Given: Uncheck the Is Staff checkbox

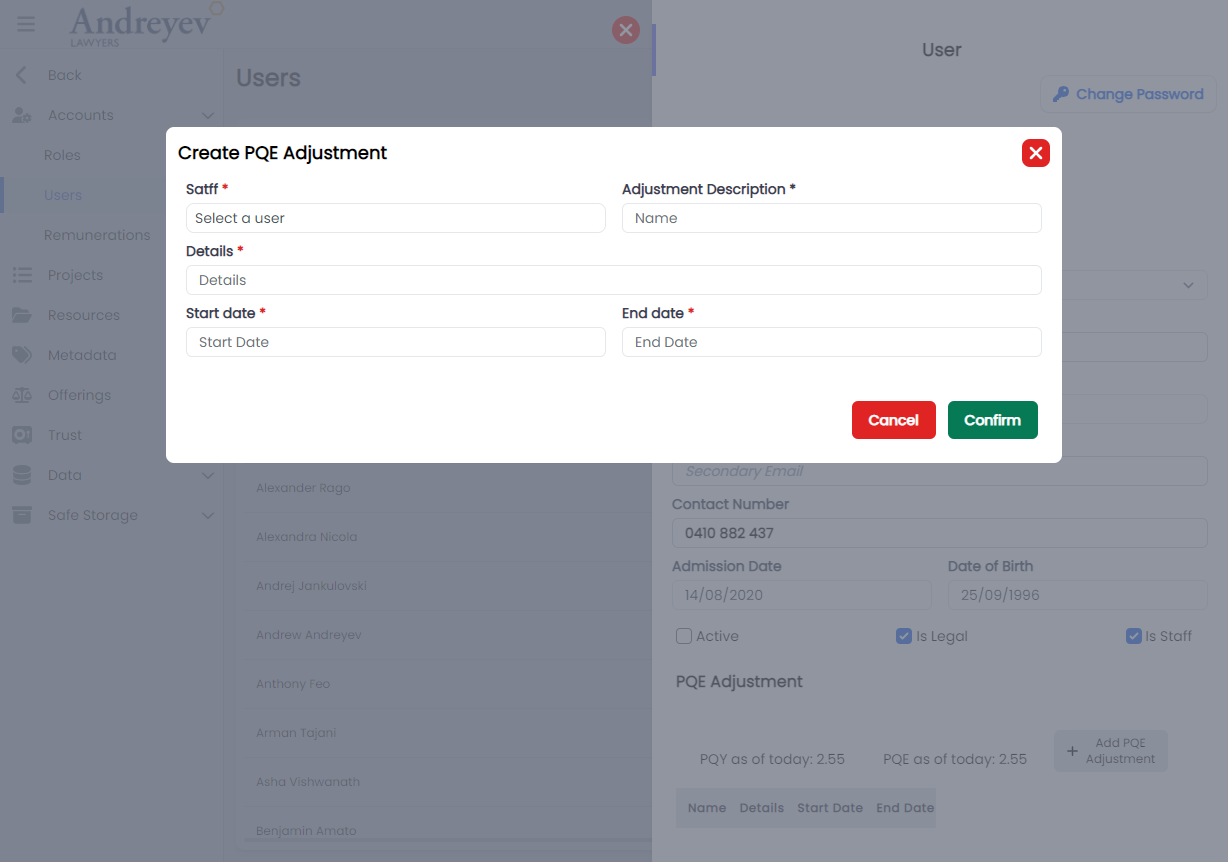Looking at the screenshot, I should click(x=1134, y=636).
